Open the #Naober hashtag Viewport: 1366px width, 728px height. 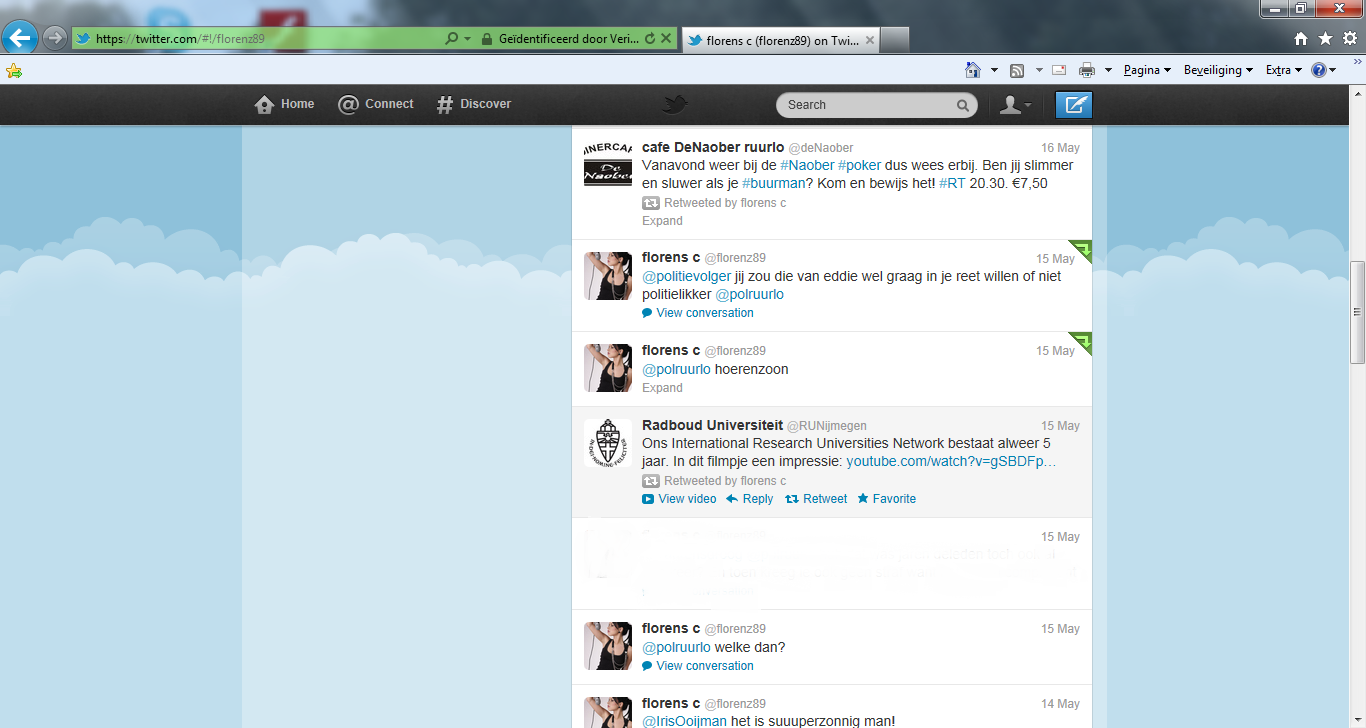click(x=807, y=165)
